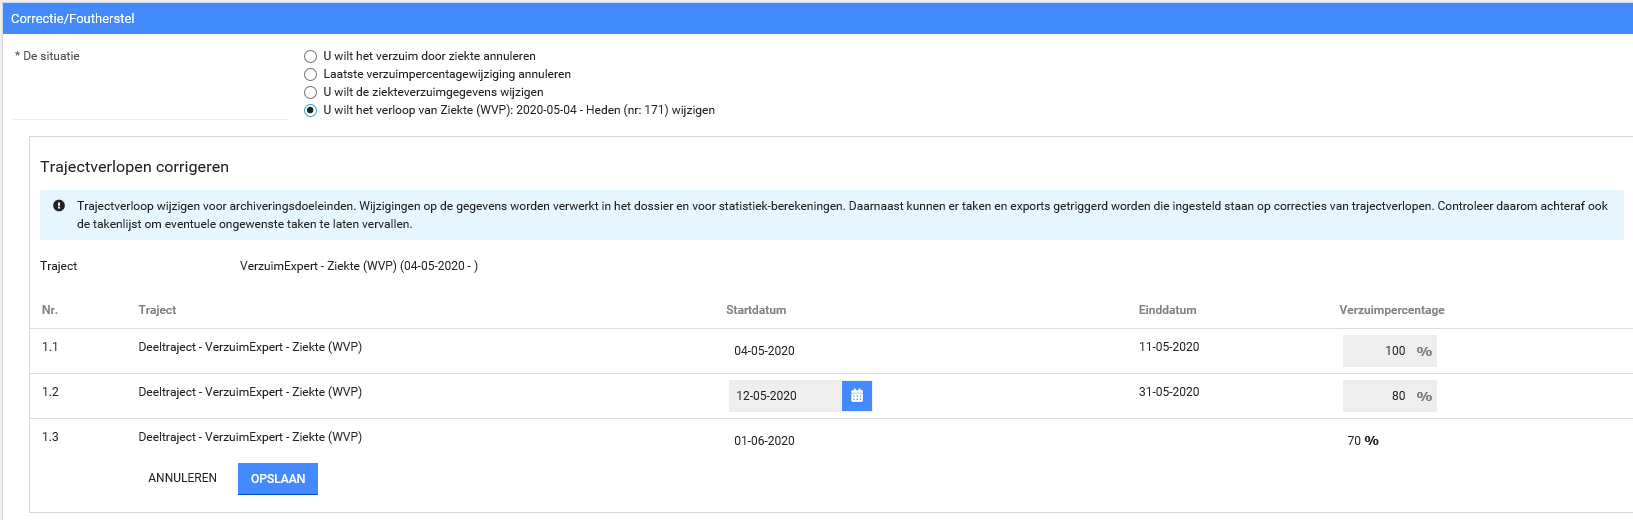Select row 1.3 Deeltraject entry
The image size is (1633, 520).
coord(250,437)
